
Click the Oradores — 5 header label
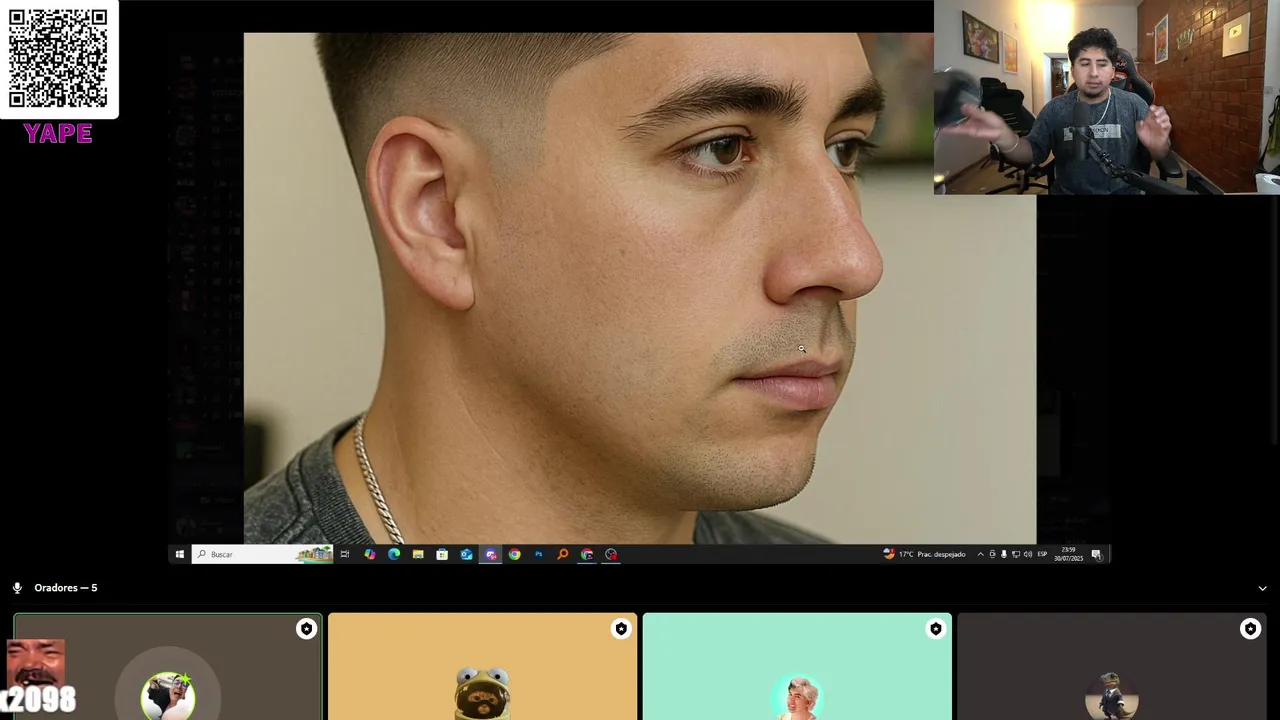65,588
